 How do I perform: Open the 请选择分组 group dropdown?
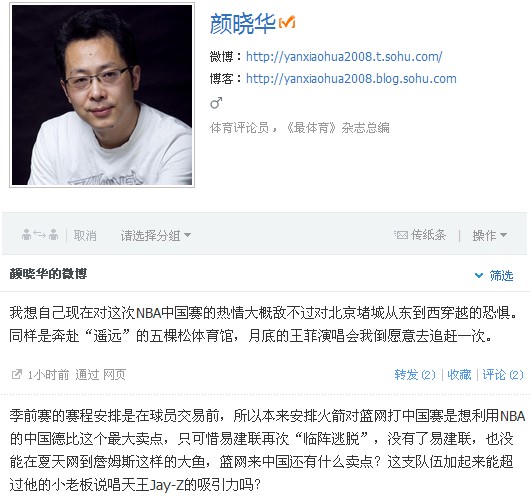click(155, 235)
